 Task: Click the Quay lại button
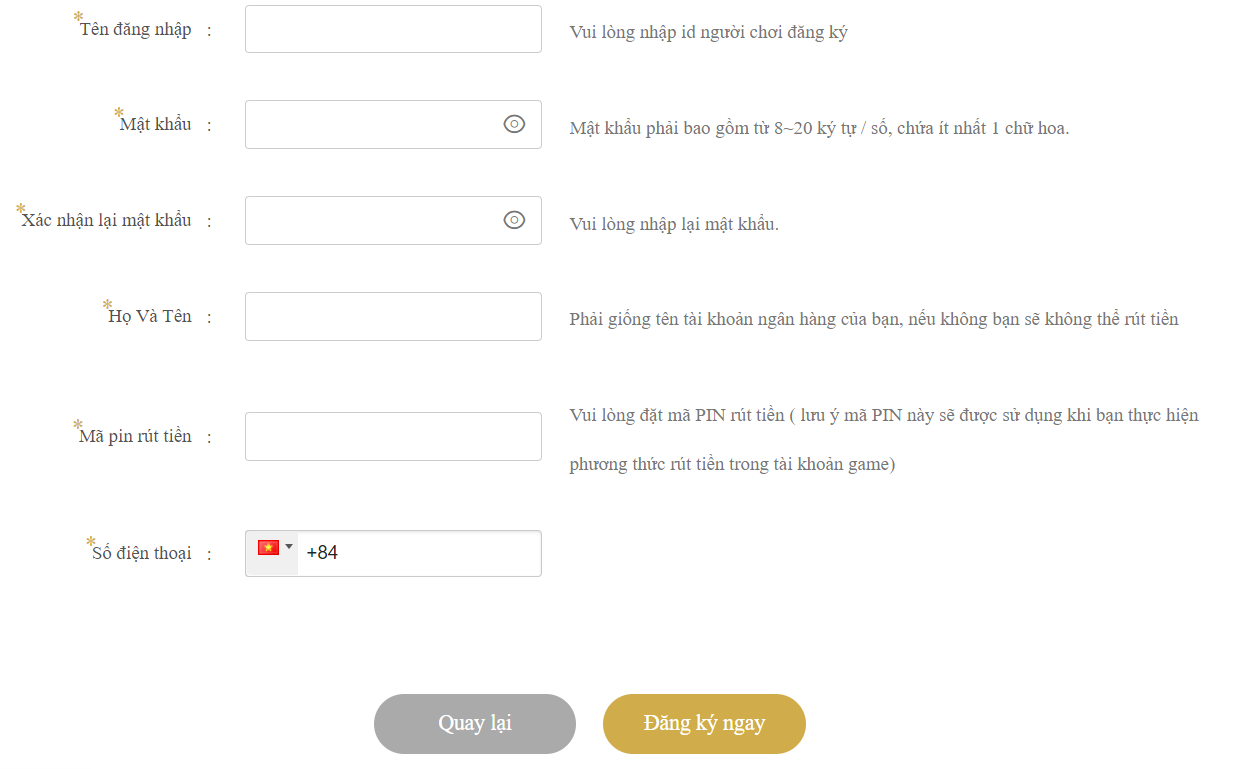(x=475, y=723)
